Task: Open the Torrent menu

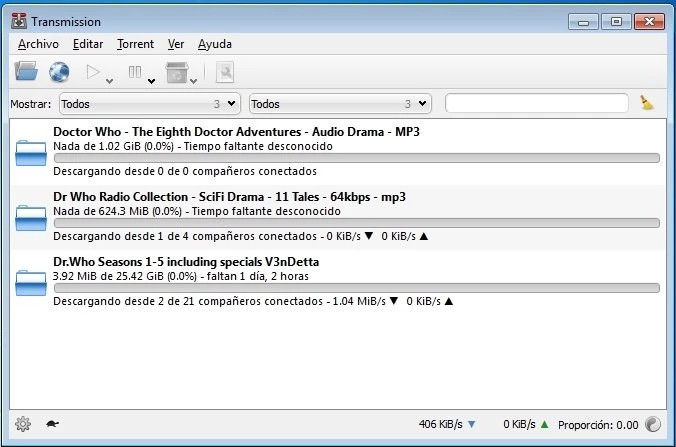Action: tap(135, 44)
